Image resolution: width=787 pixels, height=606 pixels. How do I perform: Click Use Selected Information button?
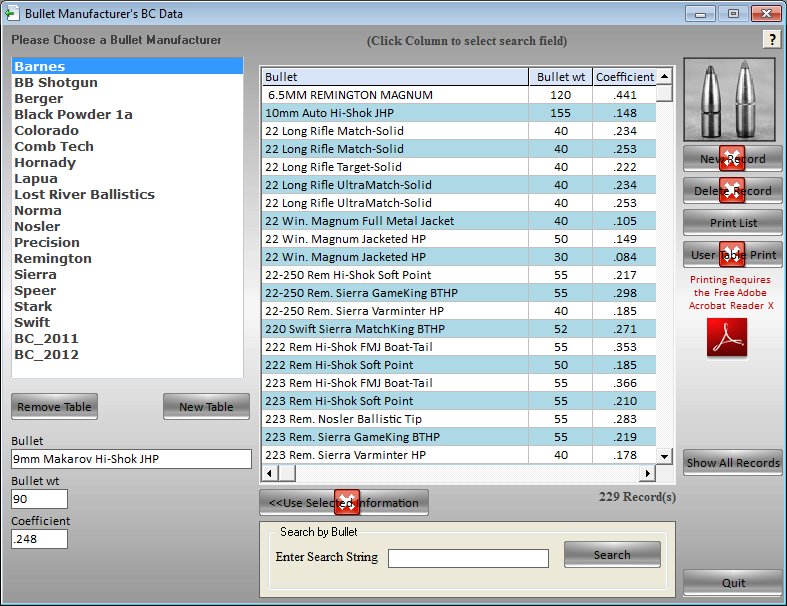click(x=344, y=503)
